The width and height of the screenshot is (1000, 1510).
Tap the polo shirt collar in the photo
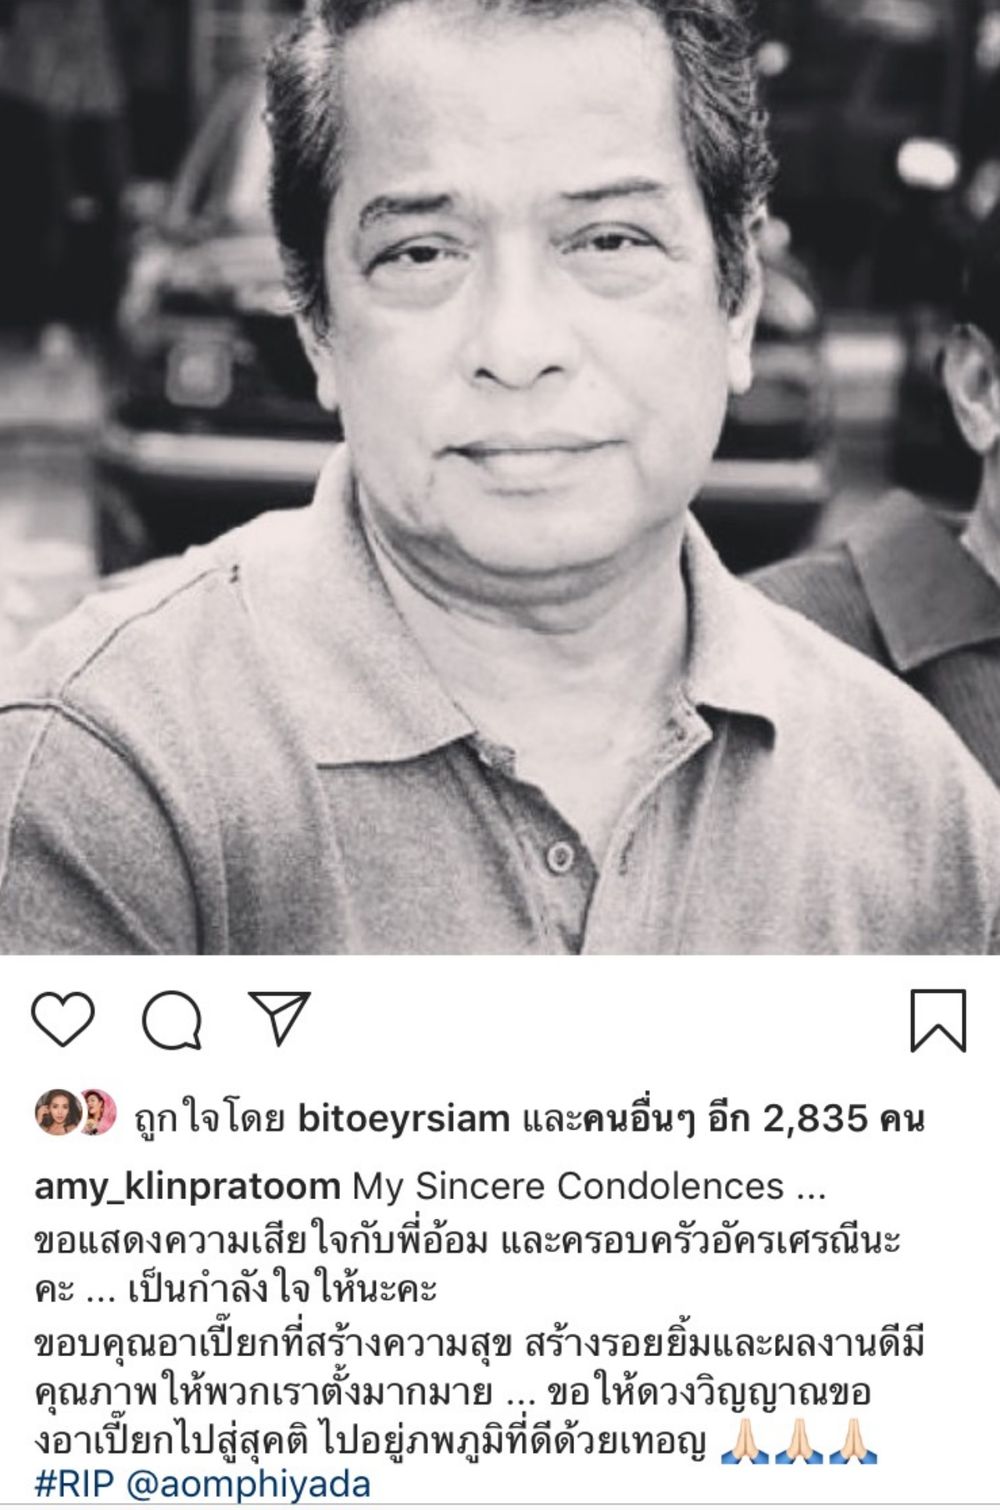point(520,640)
